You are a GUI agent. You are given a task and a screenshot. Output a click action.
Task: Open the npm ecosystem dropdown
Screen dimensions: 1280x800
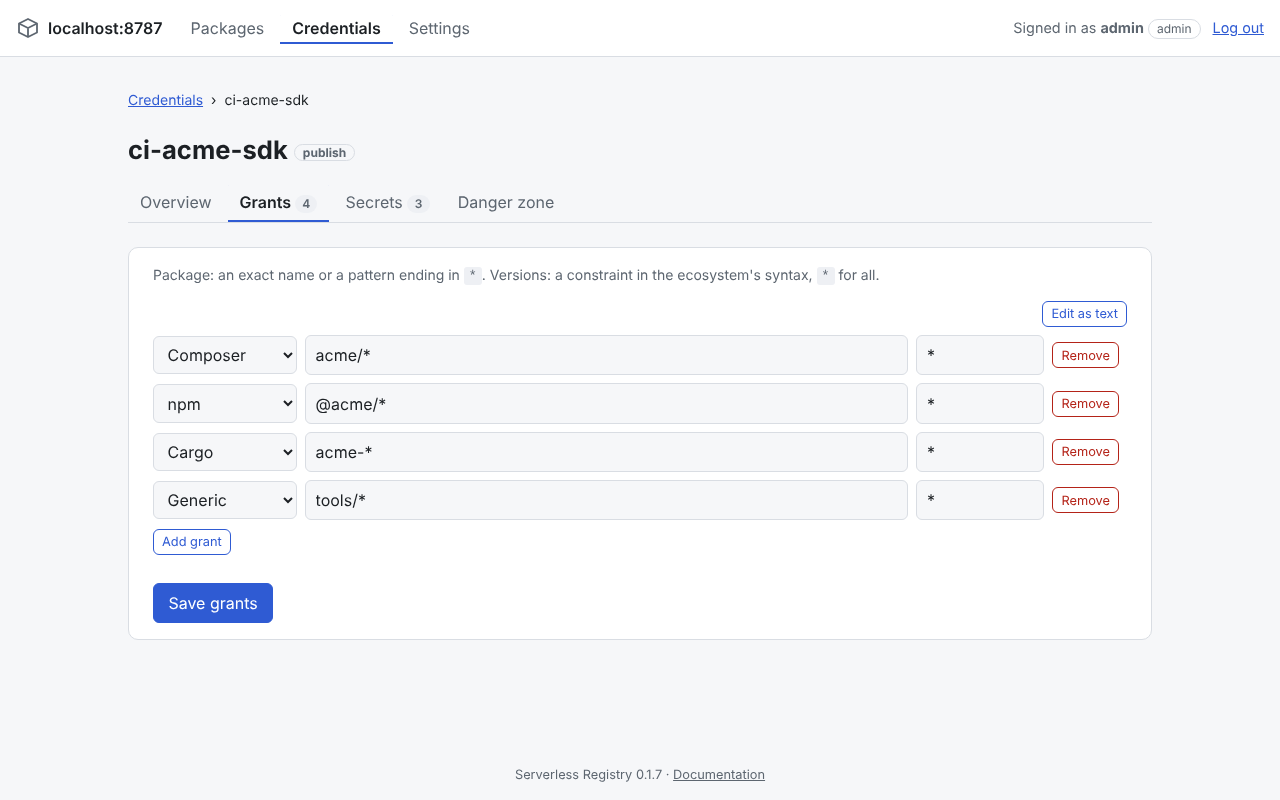pos(225,404)
